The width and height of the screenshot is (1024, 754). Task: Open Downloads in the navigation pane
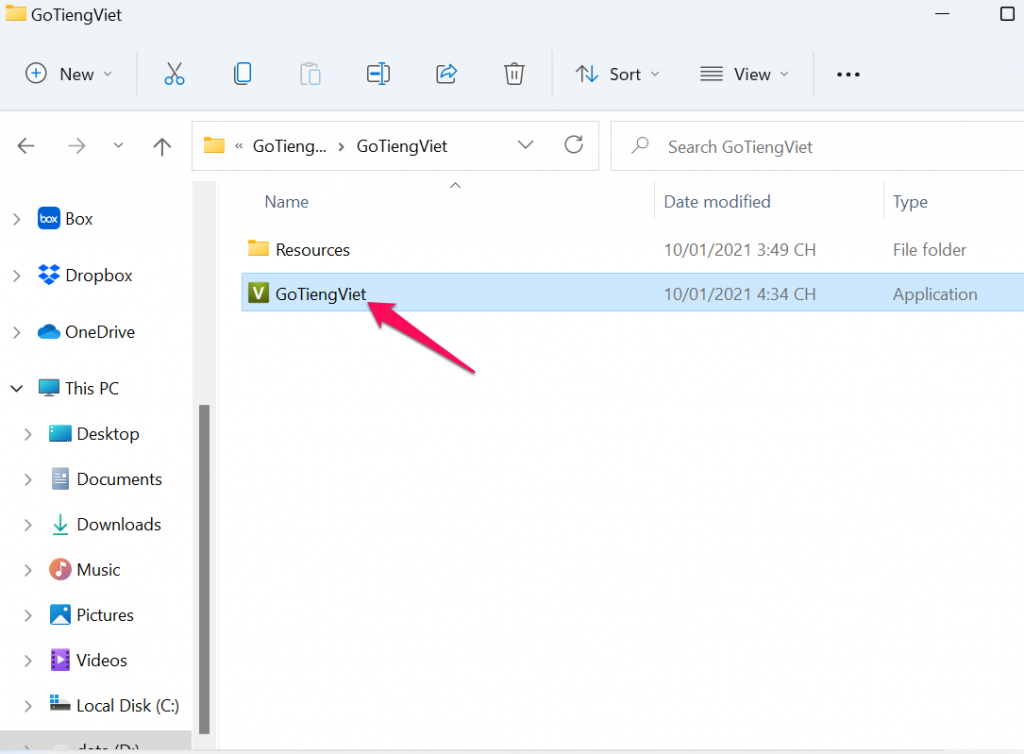point(118,524)
